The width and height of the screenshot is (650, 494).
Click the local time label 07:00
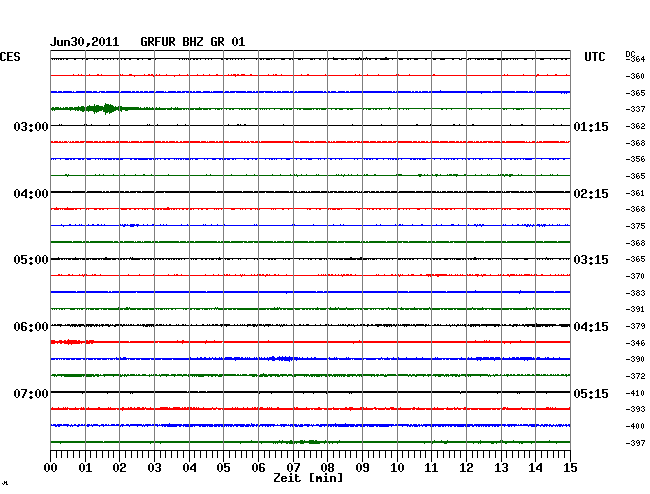tap(31, 393)
